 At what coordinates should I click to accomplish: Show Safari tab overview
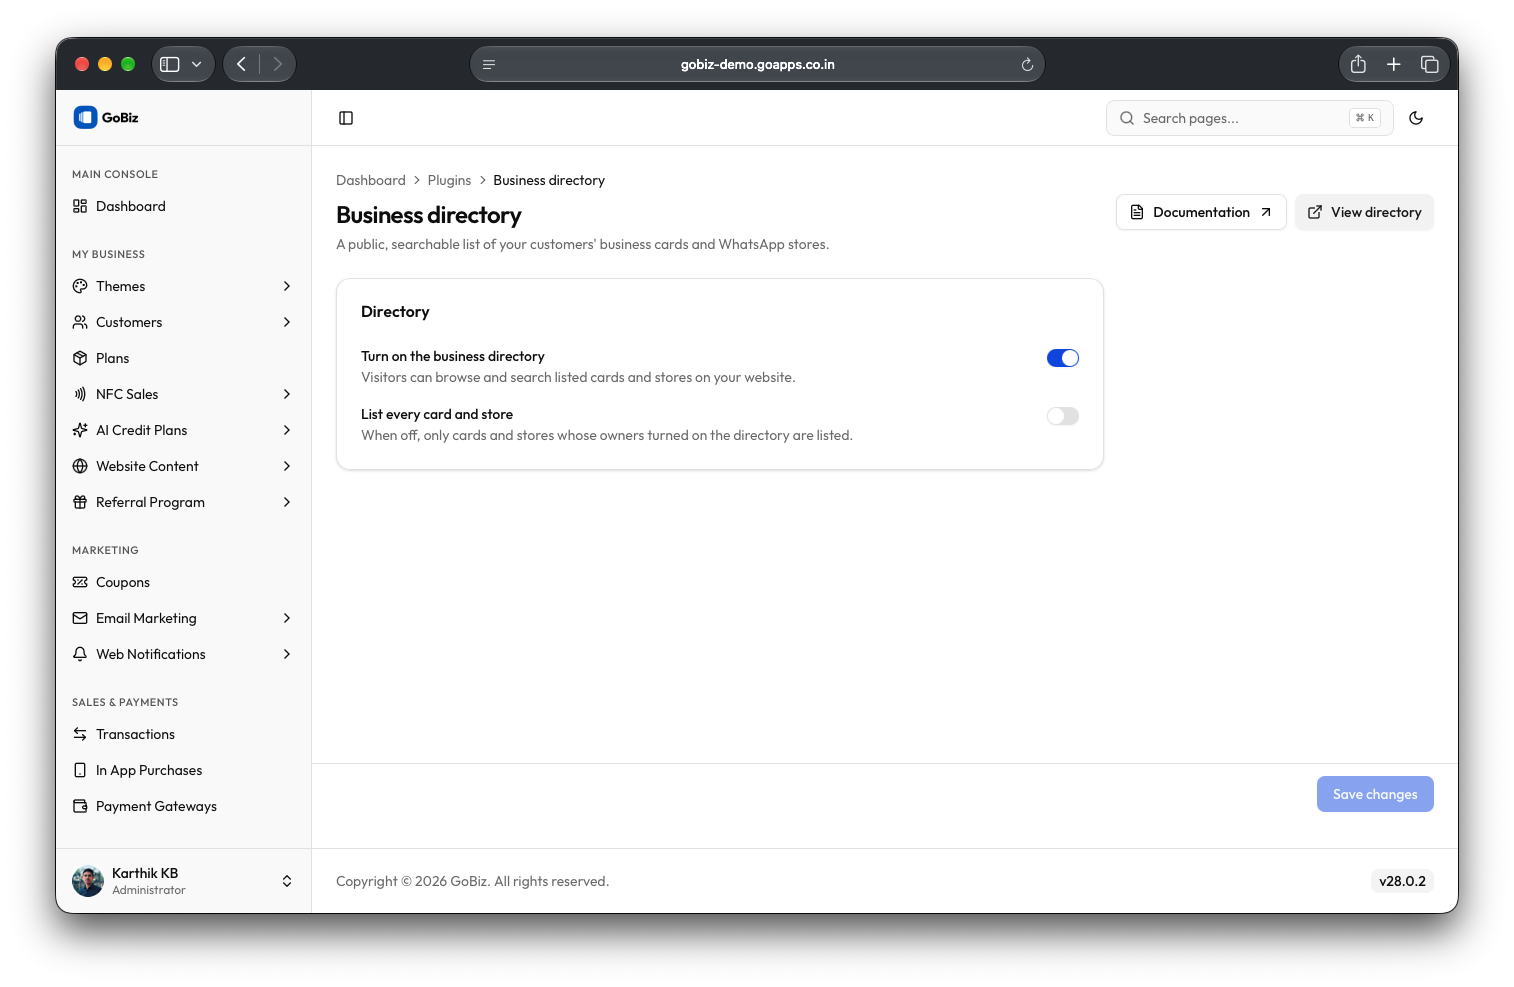[1430, 64]
